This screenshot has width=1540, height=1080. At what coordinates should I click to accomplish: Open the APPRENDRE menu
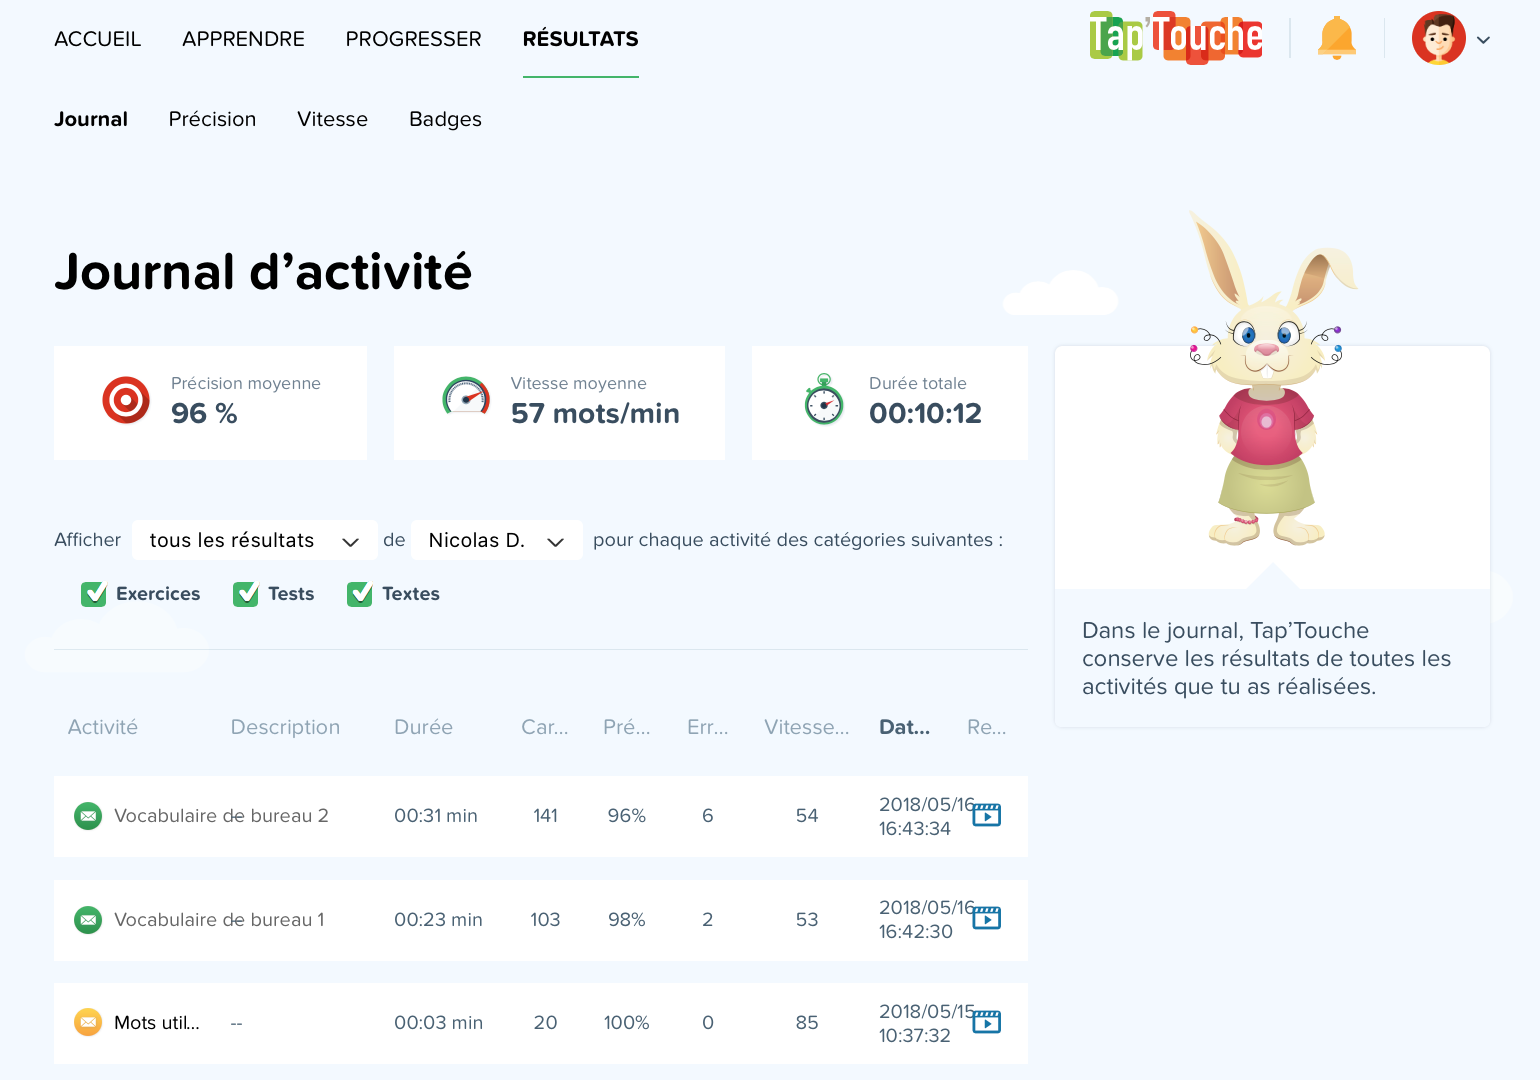click(x=243, y=39)
